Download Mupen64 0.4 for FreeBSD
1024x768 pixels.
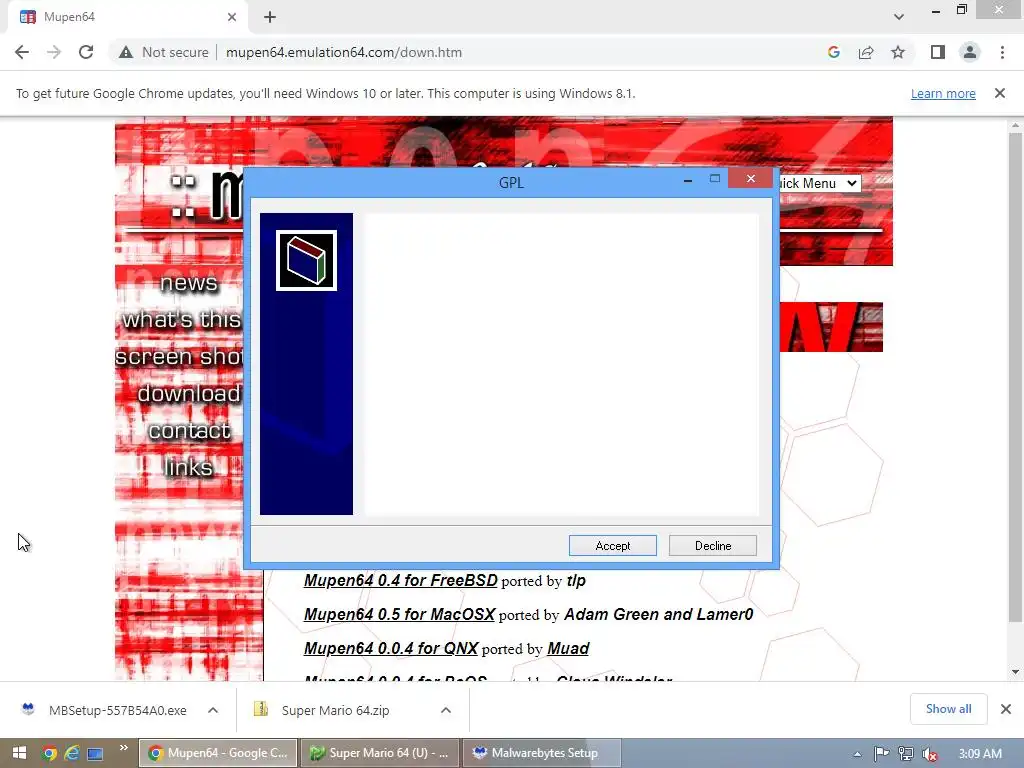pyautogui.click(x=400, y=581)
